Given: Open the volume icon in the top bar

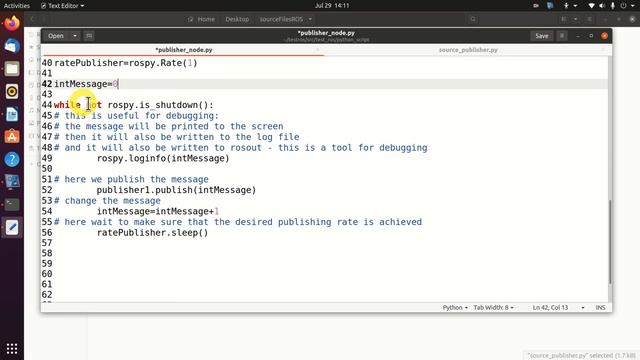Looking at the screenshot, I should click(x=602, y=6).
